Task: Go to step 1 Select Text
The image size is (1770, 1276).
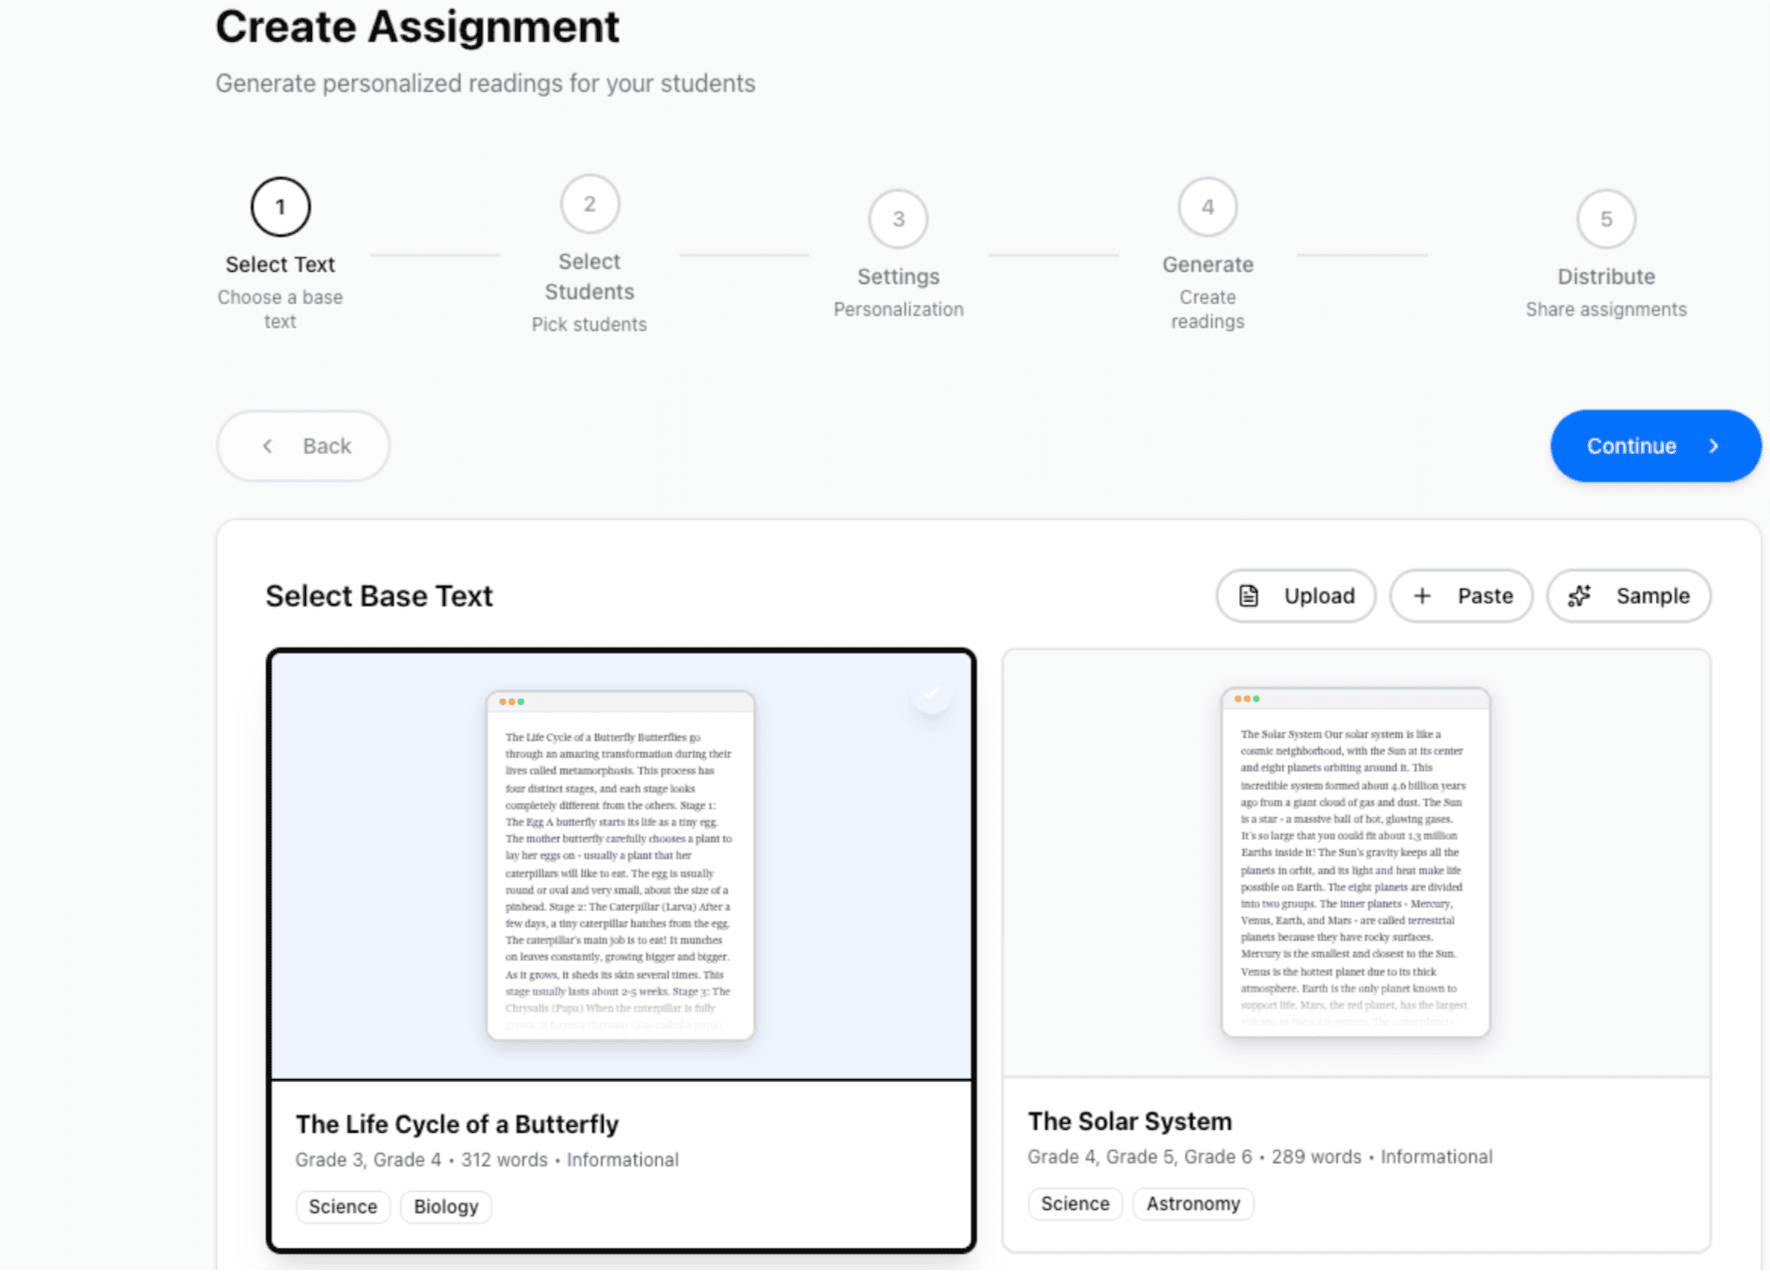Action: coord(280,207)
